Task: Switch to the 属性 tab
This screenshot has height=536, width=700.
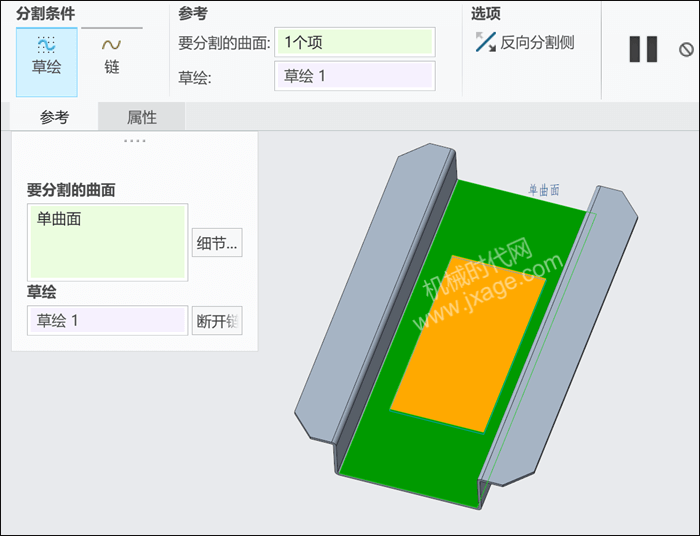Action: click(x=142, y=117)
